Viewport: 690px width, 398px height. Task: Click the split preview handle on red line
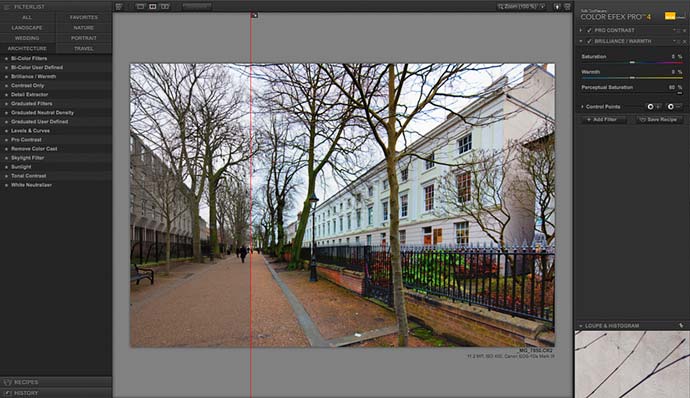254,15
